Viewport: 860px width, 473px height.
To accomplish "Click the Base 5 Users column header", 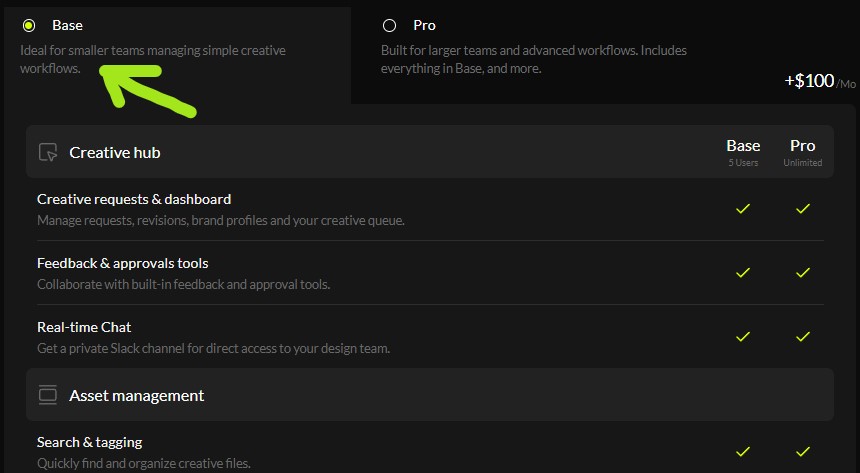I will tap(743, 151).
